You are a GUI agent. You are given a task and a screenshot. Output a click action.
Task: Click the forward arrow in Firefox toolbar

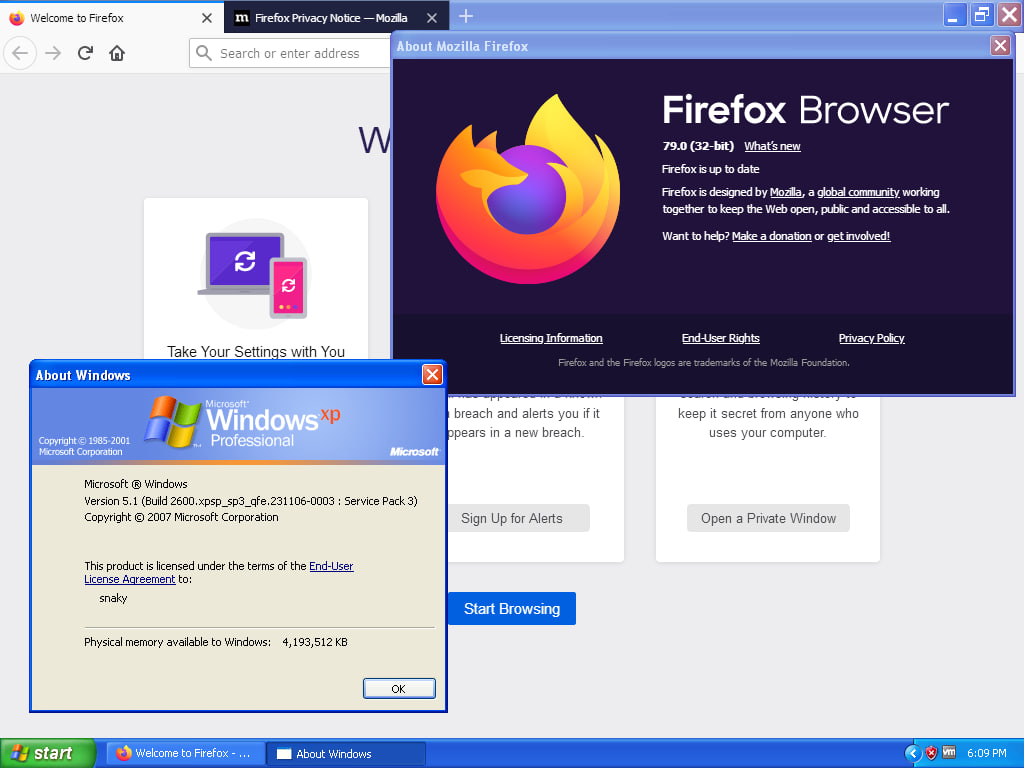53,53
